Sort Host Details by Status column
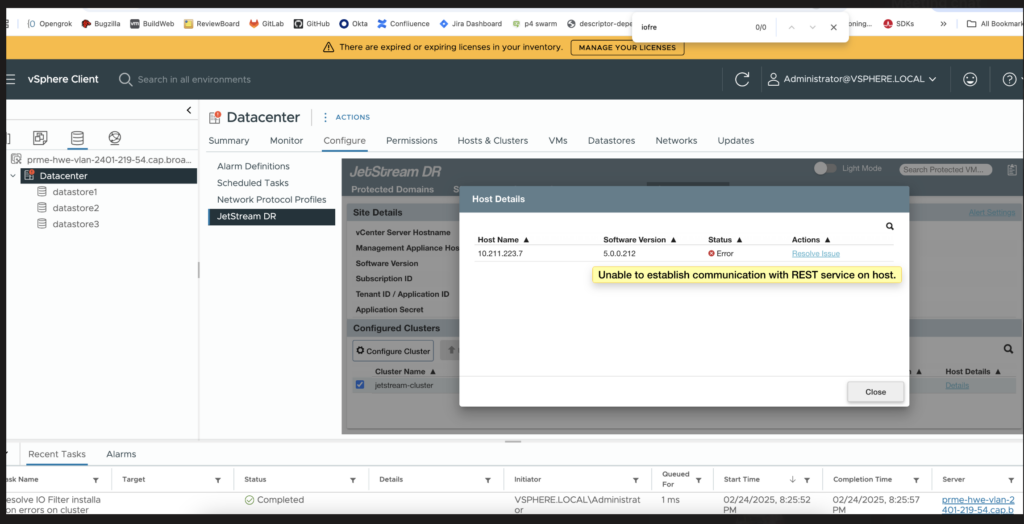 (x=726, y=240)
